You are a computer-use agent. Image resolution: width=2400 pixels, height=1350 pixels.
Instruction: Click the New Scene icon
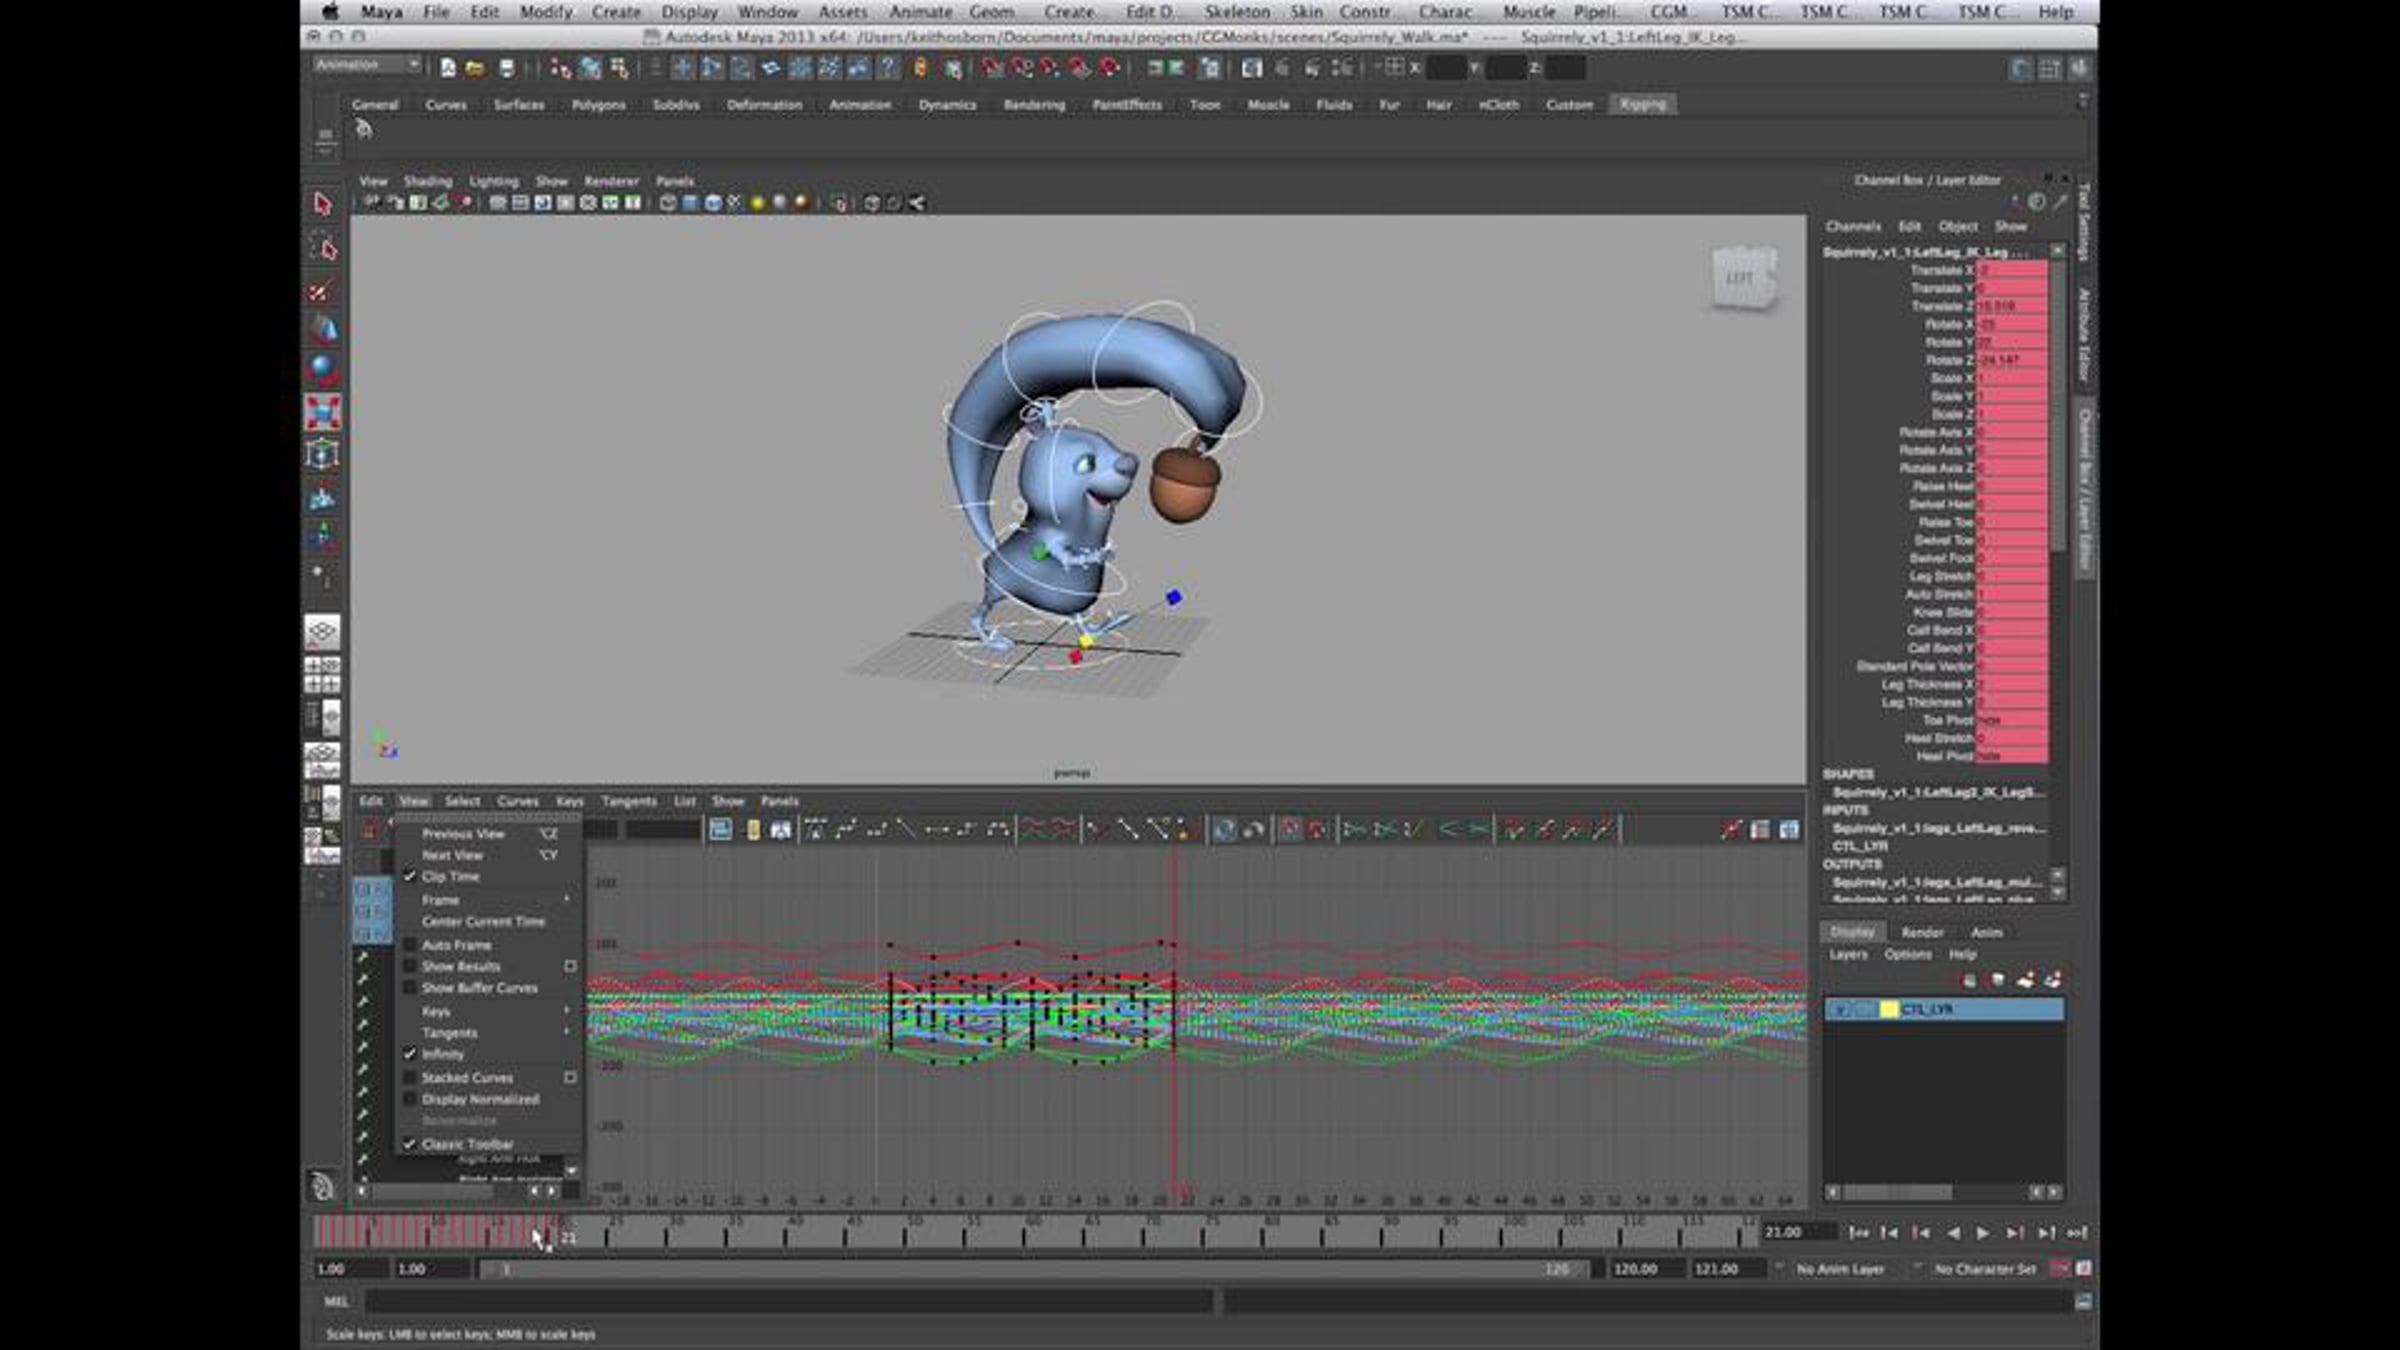pyautogui.click(x=447, y=68)
